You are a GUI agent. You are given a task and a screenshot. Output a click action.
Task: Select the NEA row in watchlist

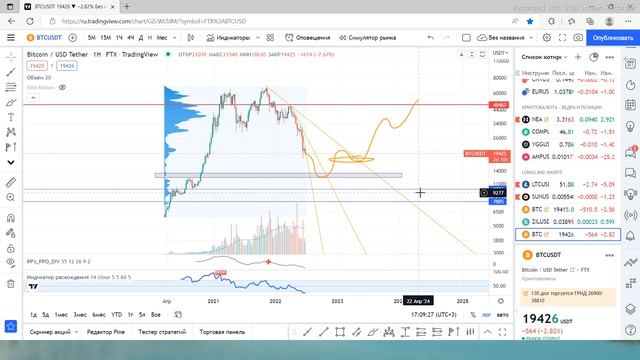[x=567, y=120]
